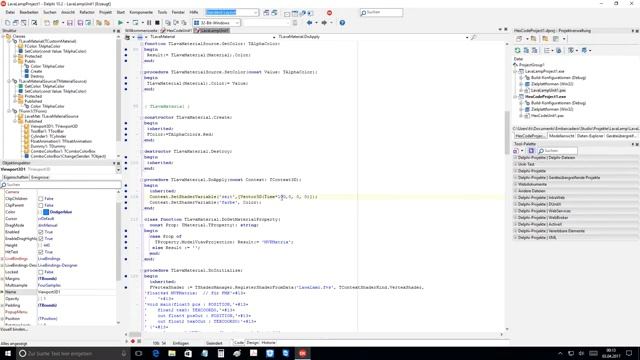640x360 pixels.
Task: Click the first desktop layout icon after layout dropdown
Action: (266, 13)
